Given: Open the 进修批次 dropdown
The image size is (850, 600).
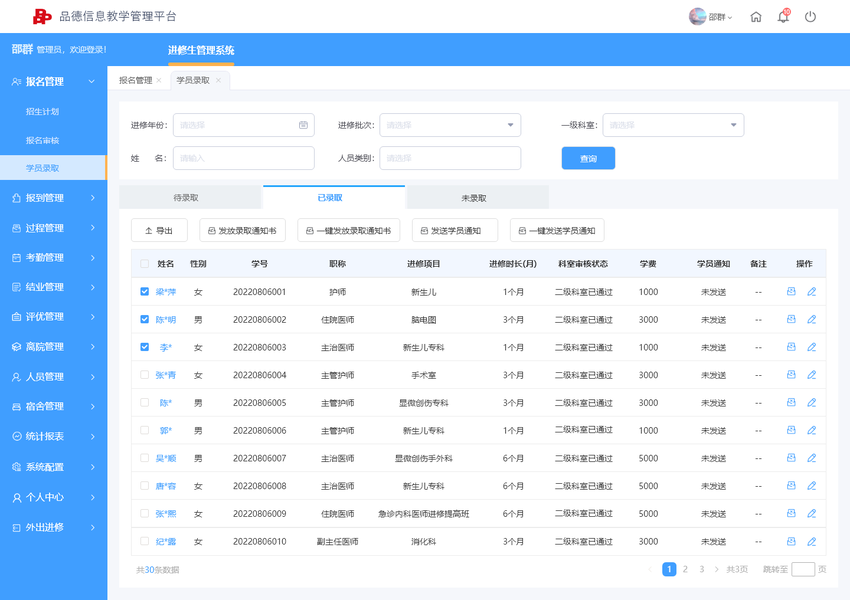Looking at the screenshot, I should (450, 125).
